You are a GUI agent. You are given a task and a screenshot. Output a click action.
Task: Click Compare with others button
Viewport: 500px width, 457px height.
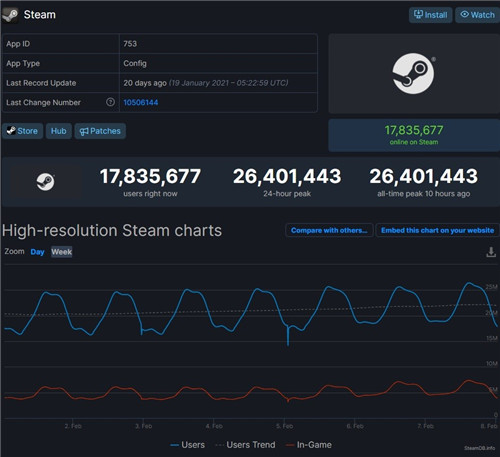(329, 230)
